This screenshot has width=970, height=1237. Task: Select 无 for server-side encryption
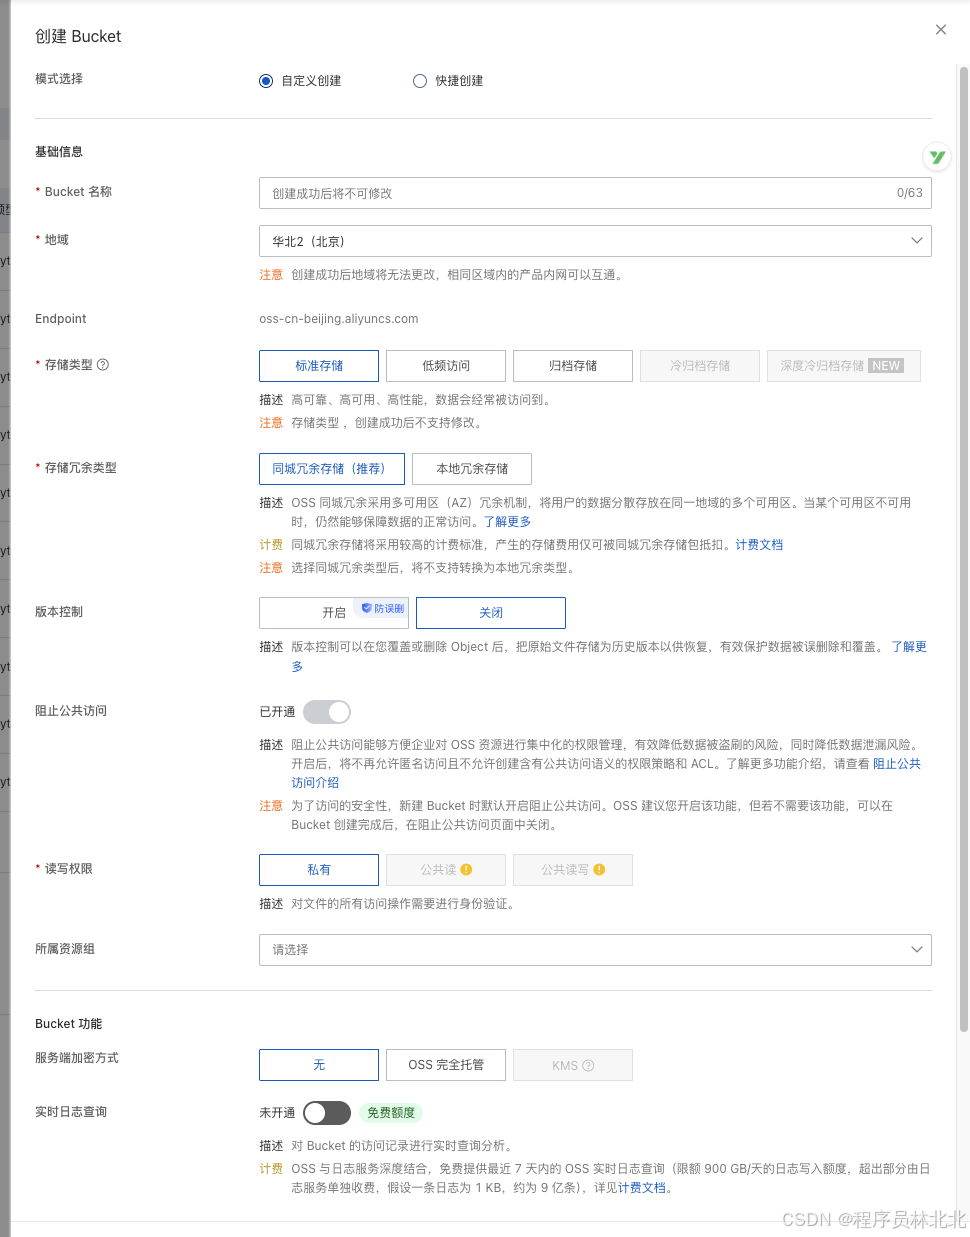(319, 1065)
